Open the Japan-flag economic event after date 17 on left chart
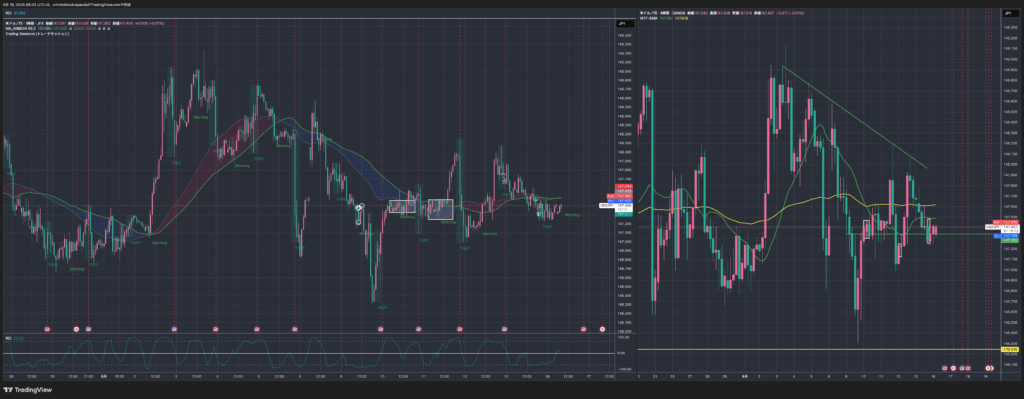The width and height of the screenshot is (1024, 399). (x=602, y=328)
